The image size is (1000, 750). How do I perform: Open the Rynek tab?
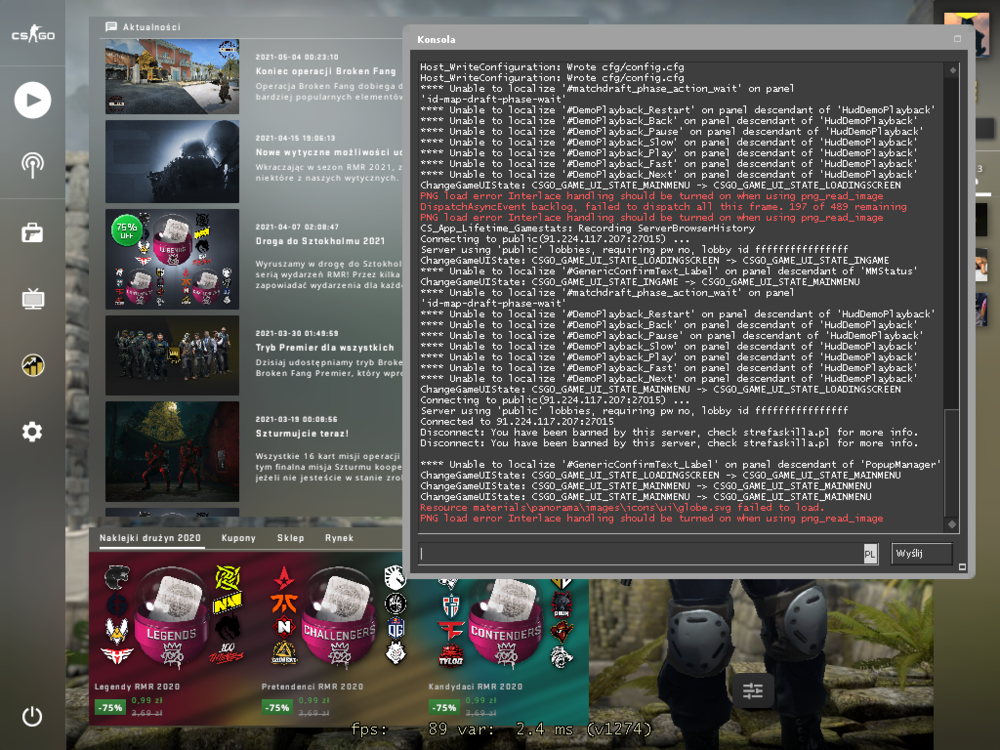(339, 538)
